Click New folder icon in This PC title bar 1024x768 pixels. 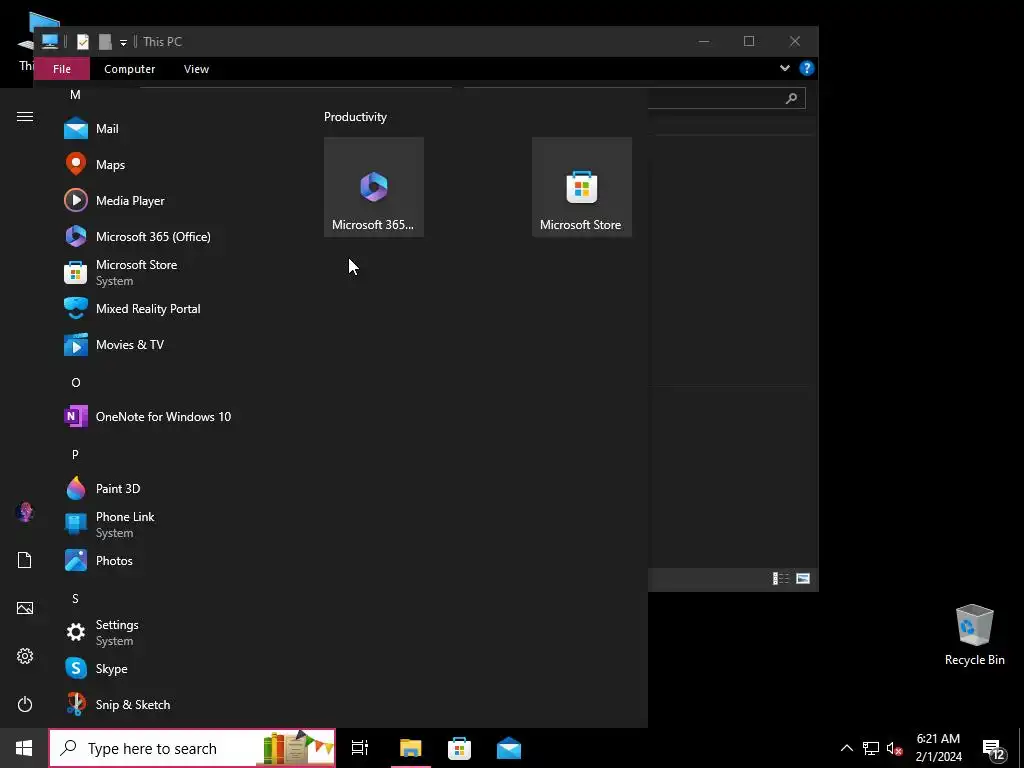click(x=104, y=42)
